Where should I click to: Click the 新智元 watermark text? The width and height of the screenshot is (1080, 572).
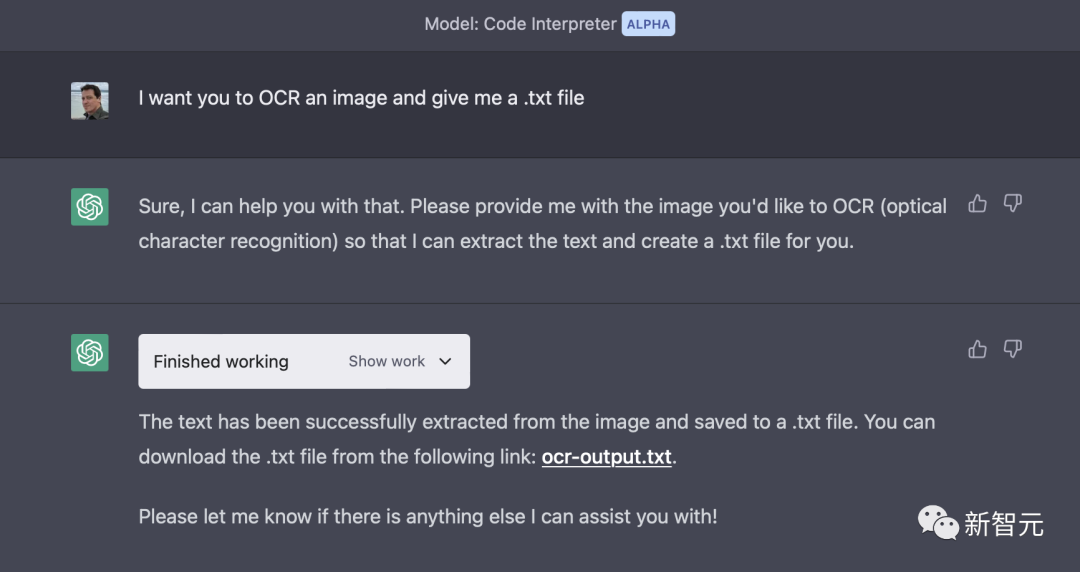point(1004,524)
